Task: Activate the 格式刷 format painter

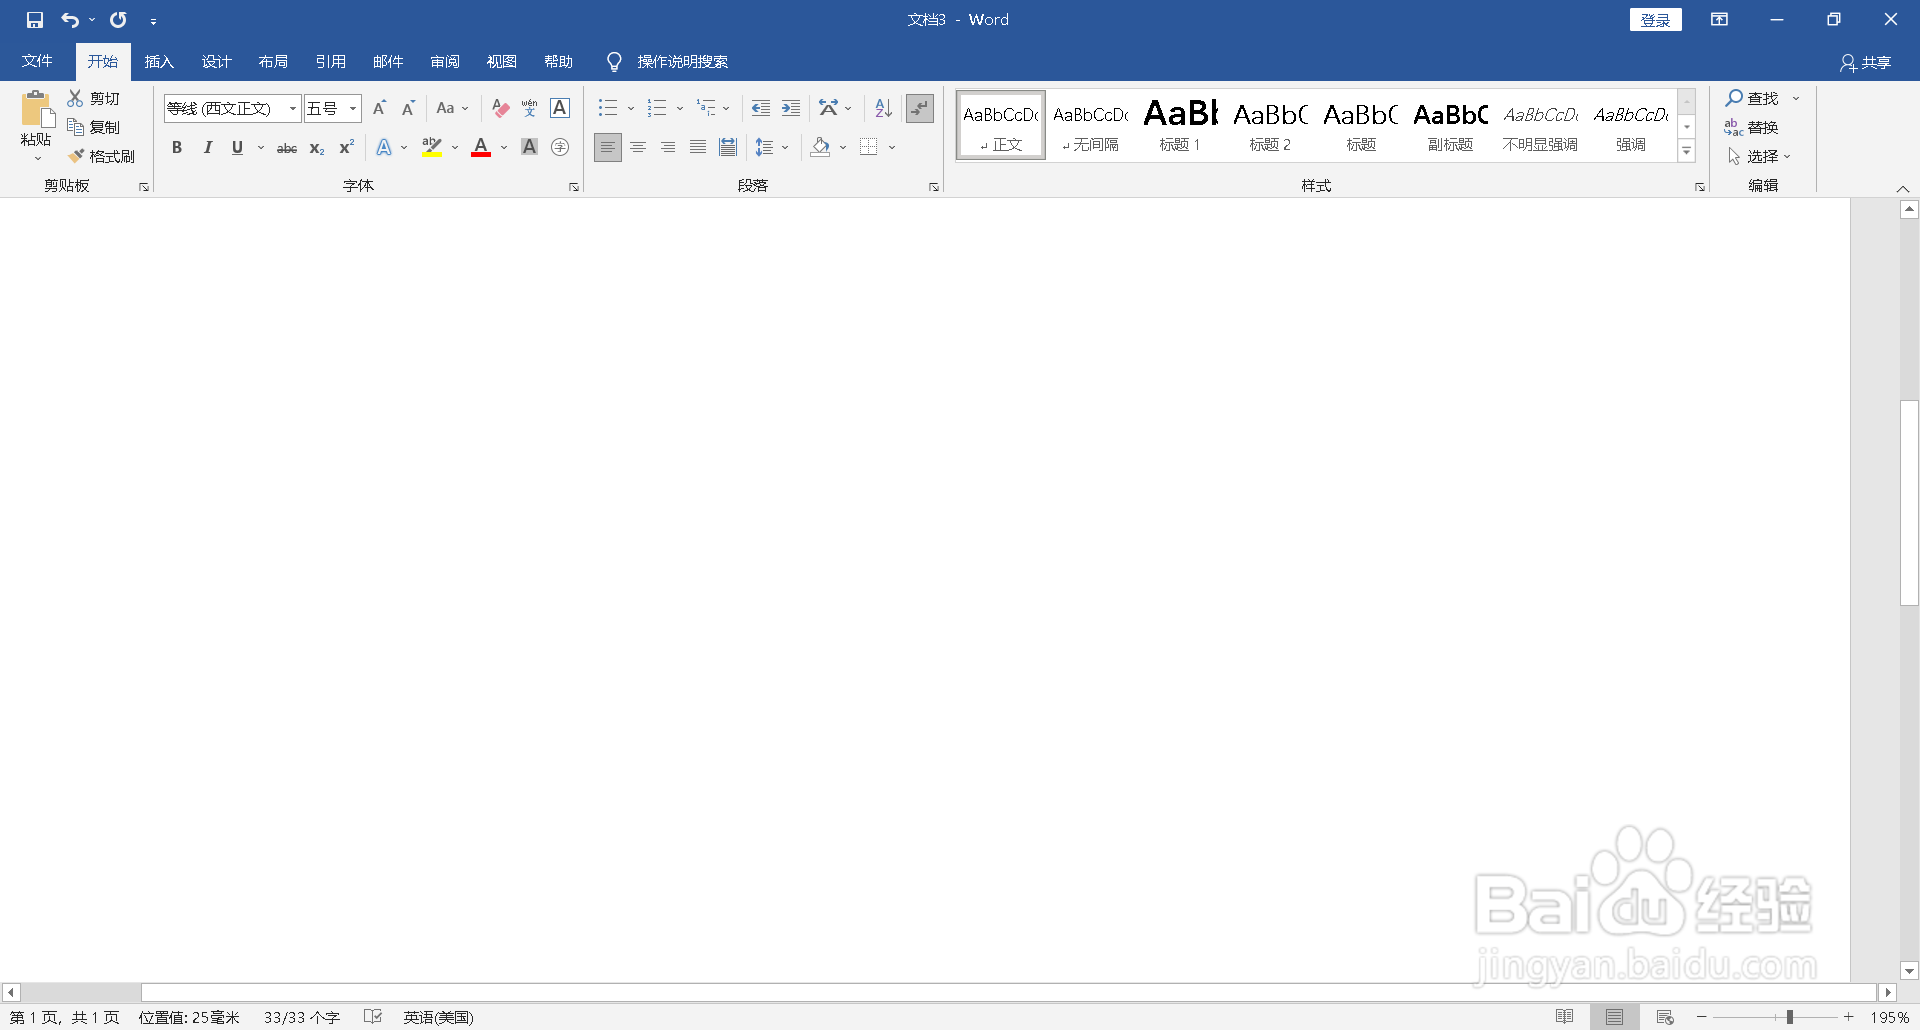Action: click(101, 156)
